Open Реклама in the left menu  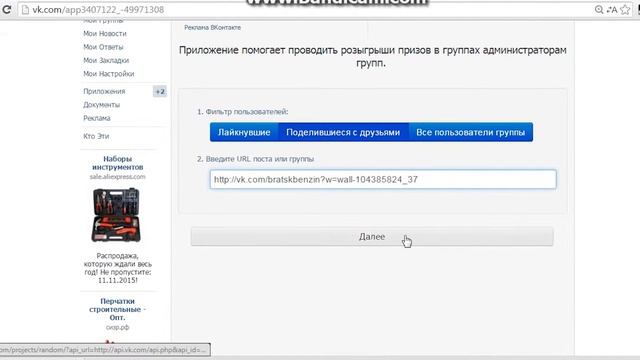click(x=97, y=118)
